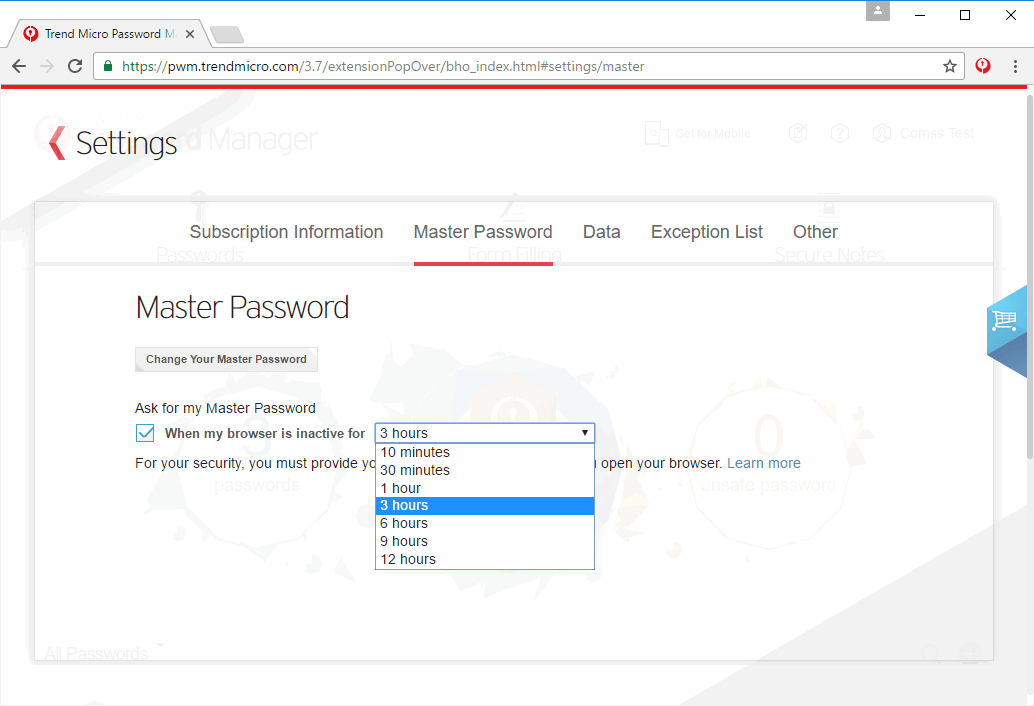Collapse the inactivity time dropdown
Image resolution: width=1034 pixels, height=706 pixels.
point(484,433)
